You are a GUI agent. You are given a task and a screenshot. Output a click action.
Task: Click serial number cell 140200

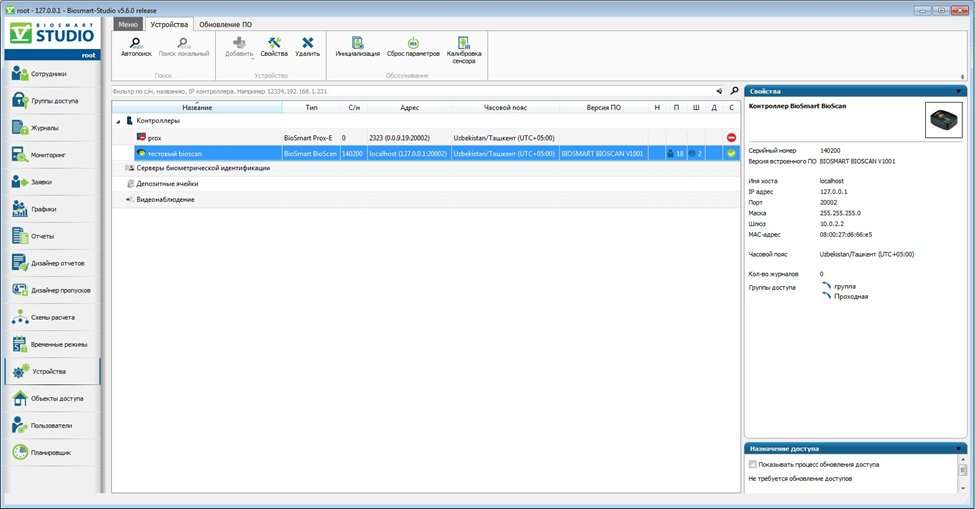click(353, 154)
